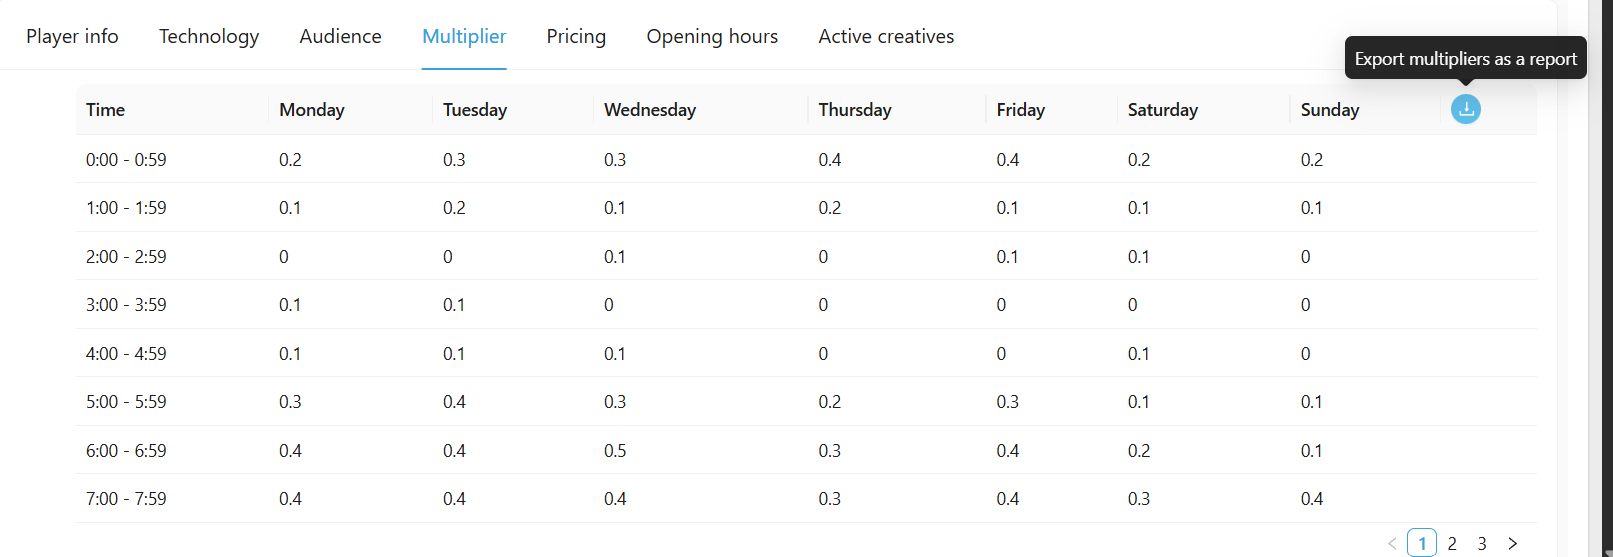
Task: Open the Opening hours tab
Action: (x=712, y=36)
